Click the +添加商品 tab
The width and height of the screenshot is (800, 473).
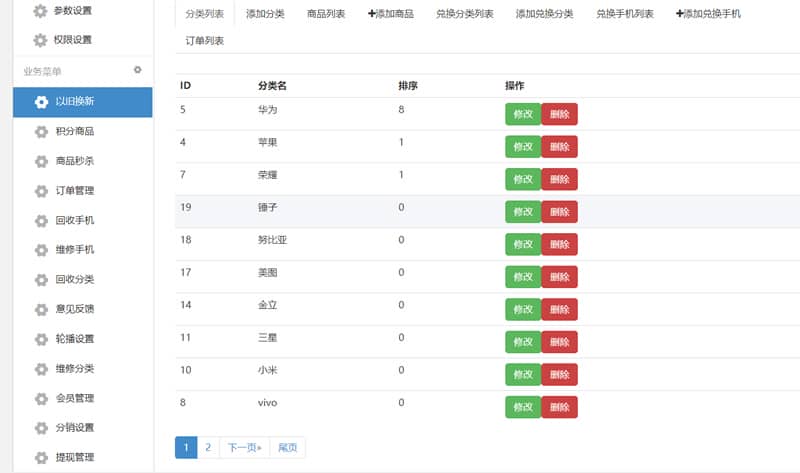391,14
